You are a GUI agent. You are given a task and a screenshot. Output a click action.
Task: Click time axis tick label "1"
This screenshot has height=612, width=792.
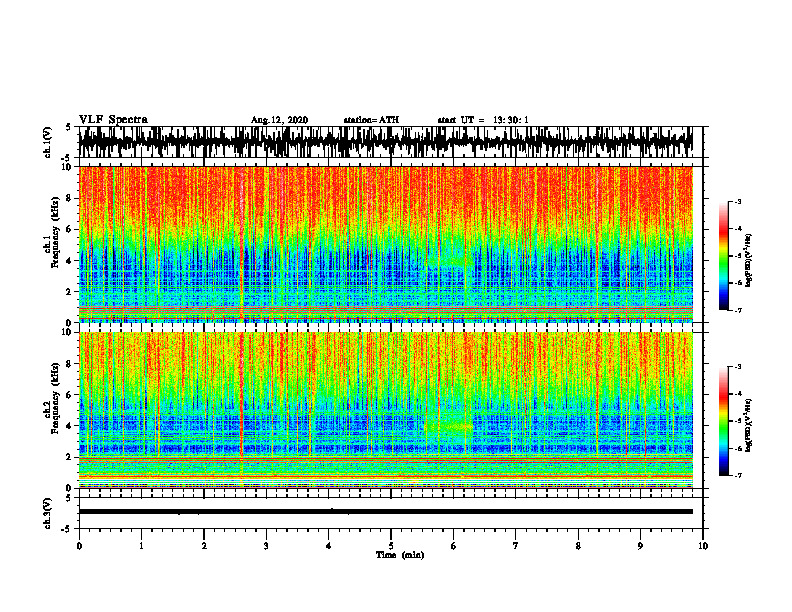[x=141, y=546]
